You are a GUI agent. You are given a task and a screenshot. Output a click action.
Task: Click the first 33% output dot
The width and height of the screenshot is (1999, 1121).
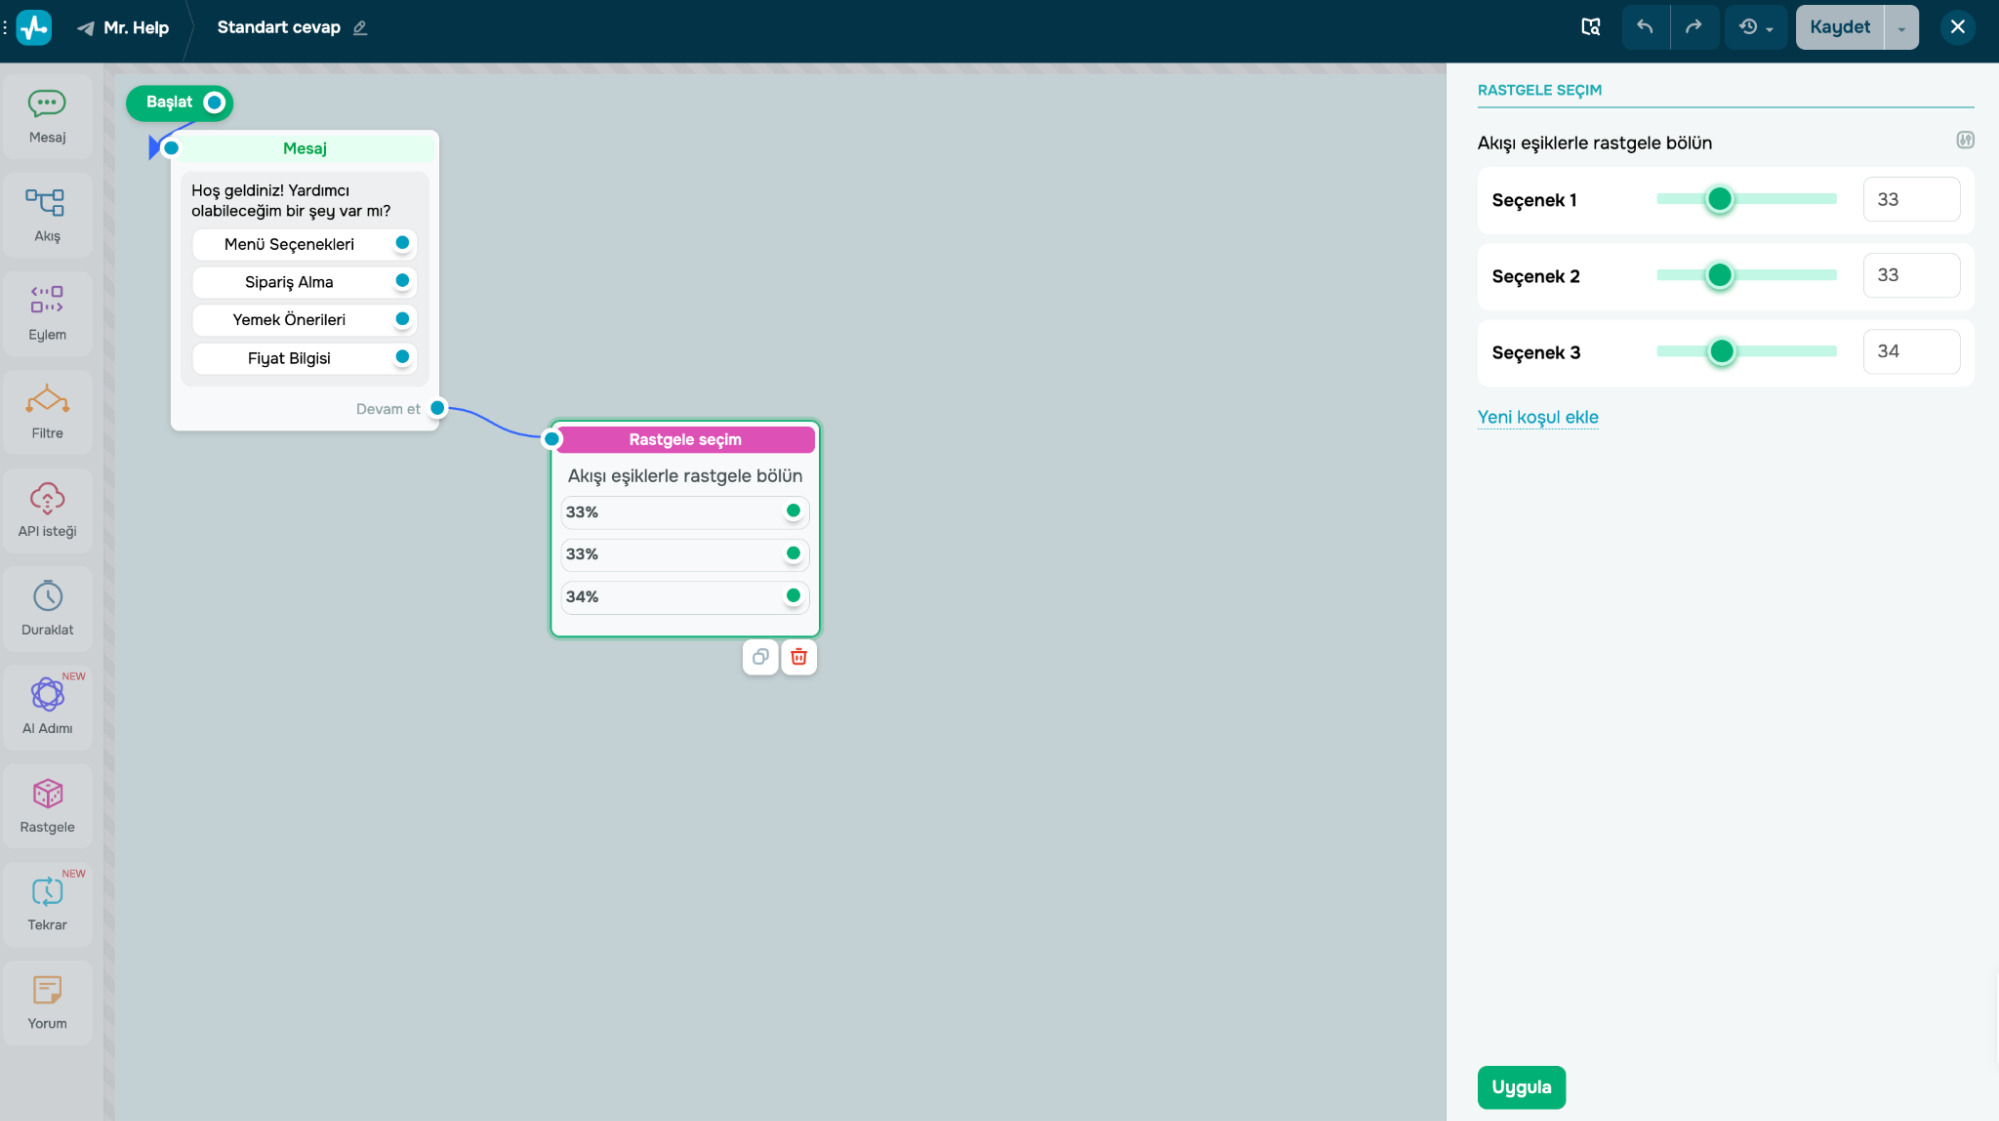793,511
